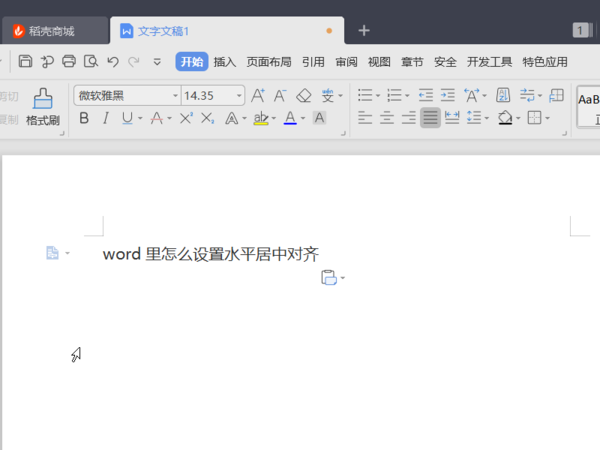This screenshot has height=450, width=600.
Task: Increase font size with A+ icon
Action: click(x=258, y=95)
